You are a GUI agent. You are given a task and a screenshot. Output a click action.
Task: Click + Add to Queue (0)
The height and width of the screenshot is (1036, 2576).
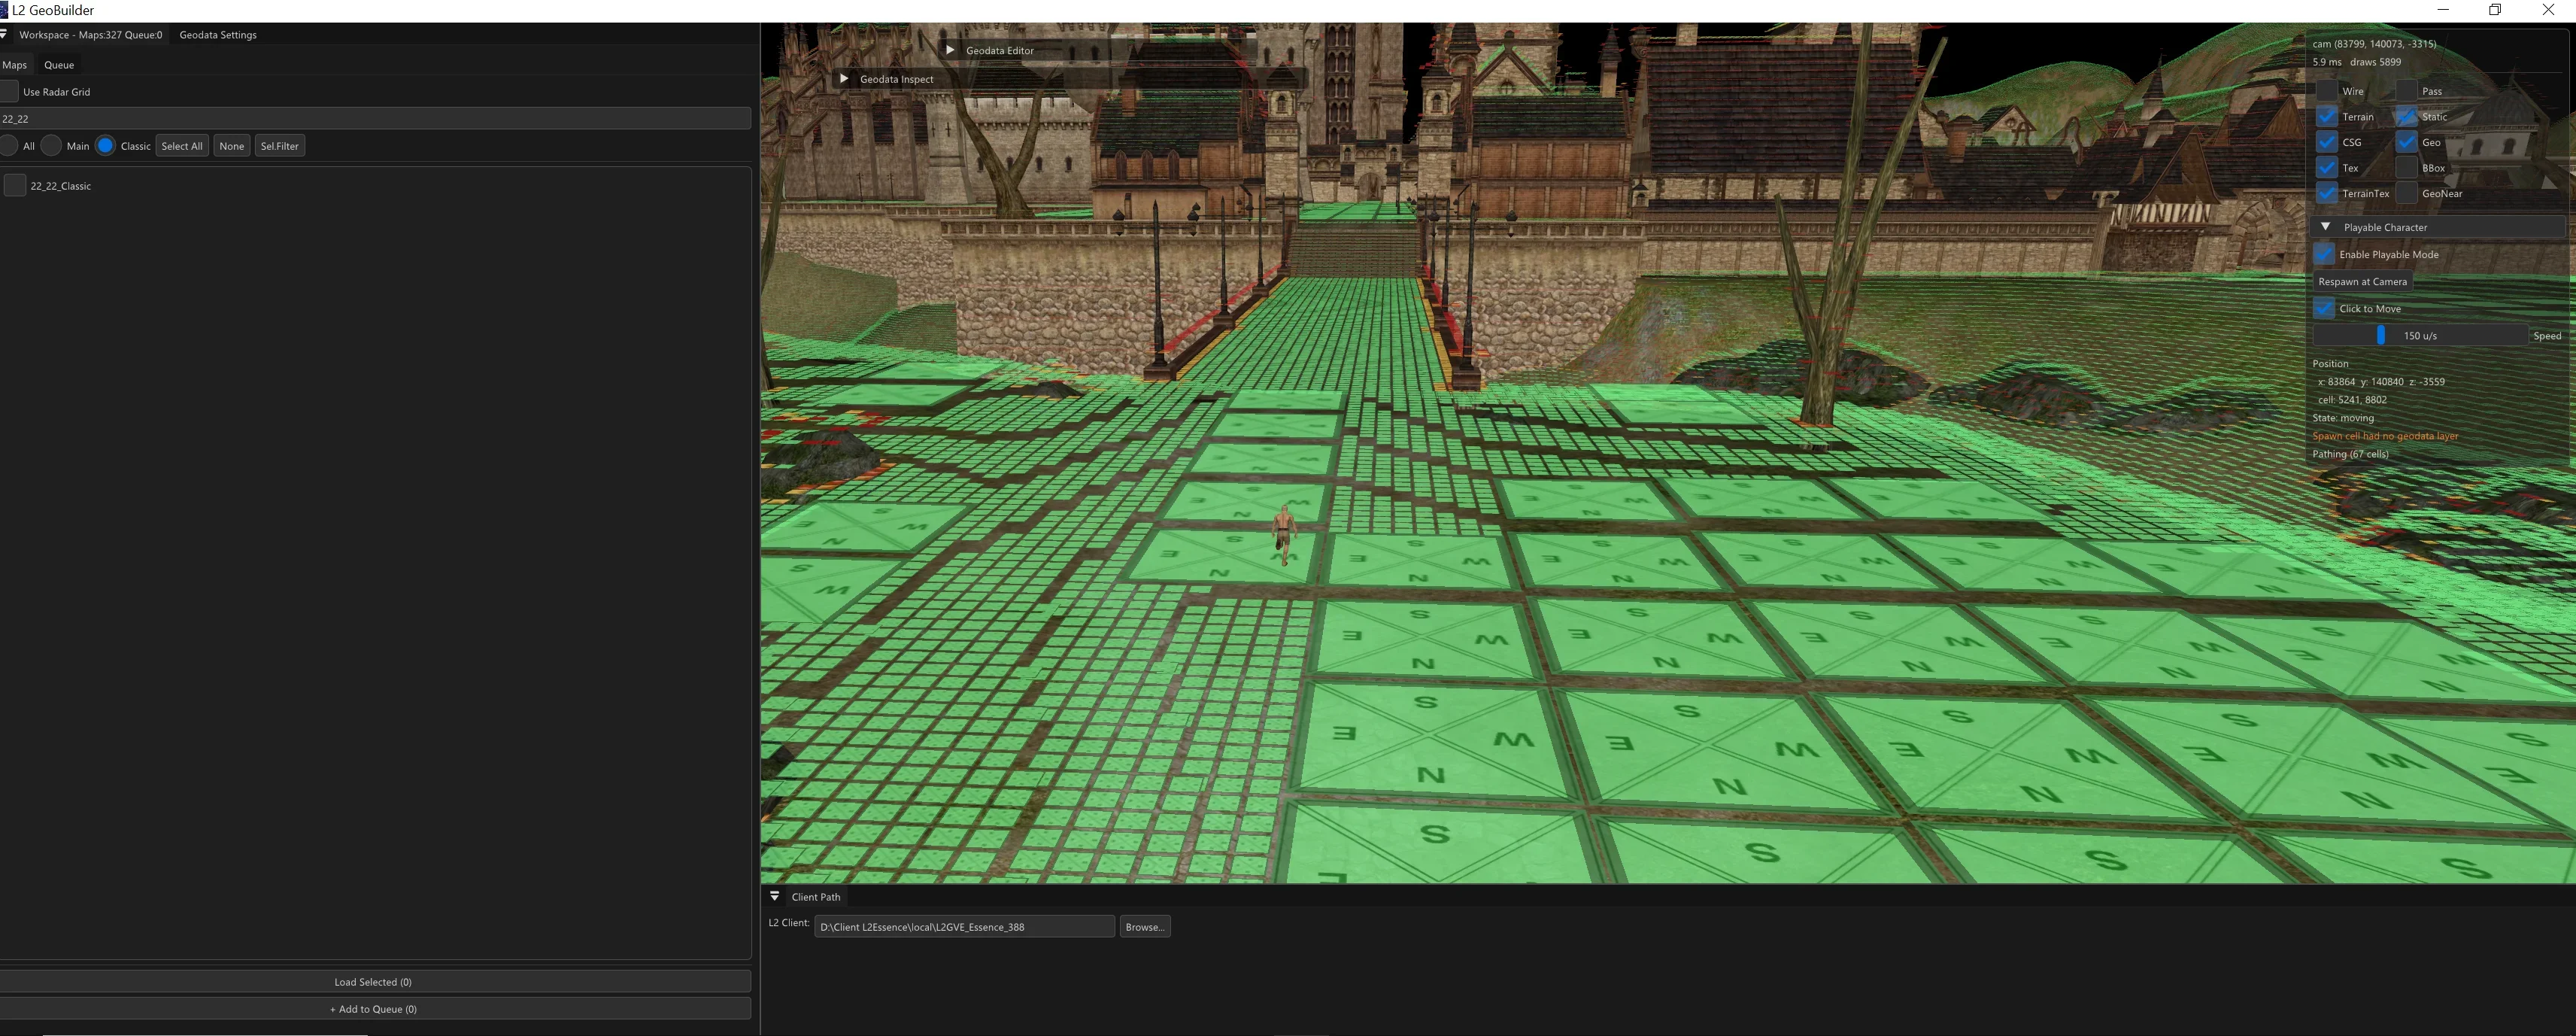tap(373, 1009)
